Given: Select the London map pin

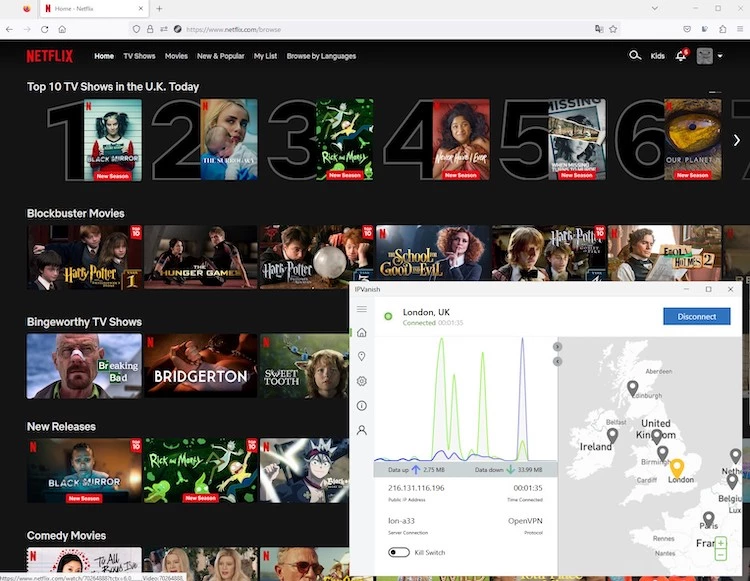Looking at the screenshot, I should pyautogui.click(x=676, y=468).
